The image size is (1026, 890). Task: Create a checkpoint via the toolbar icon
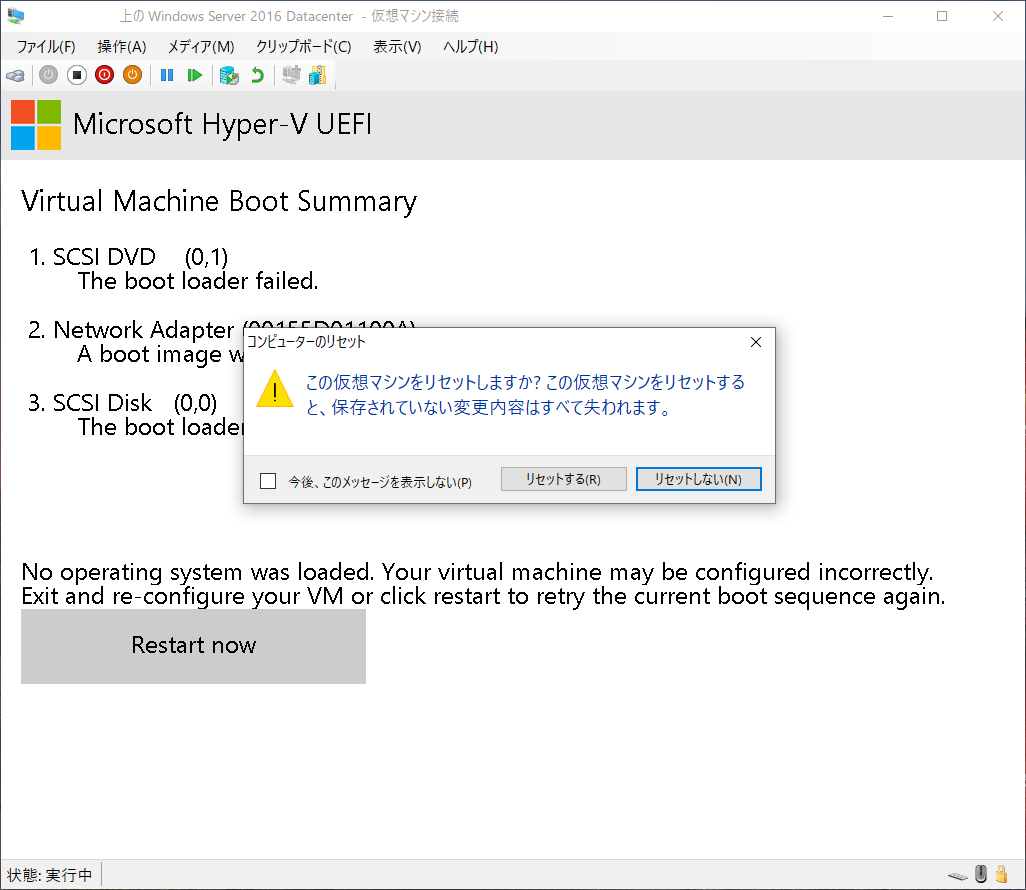229,75
